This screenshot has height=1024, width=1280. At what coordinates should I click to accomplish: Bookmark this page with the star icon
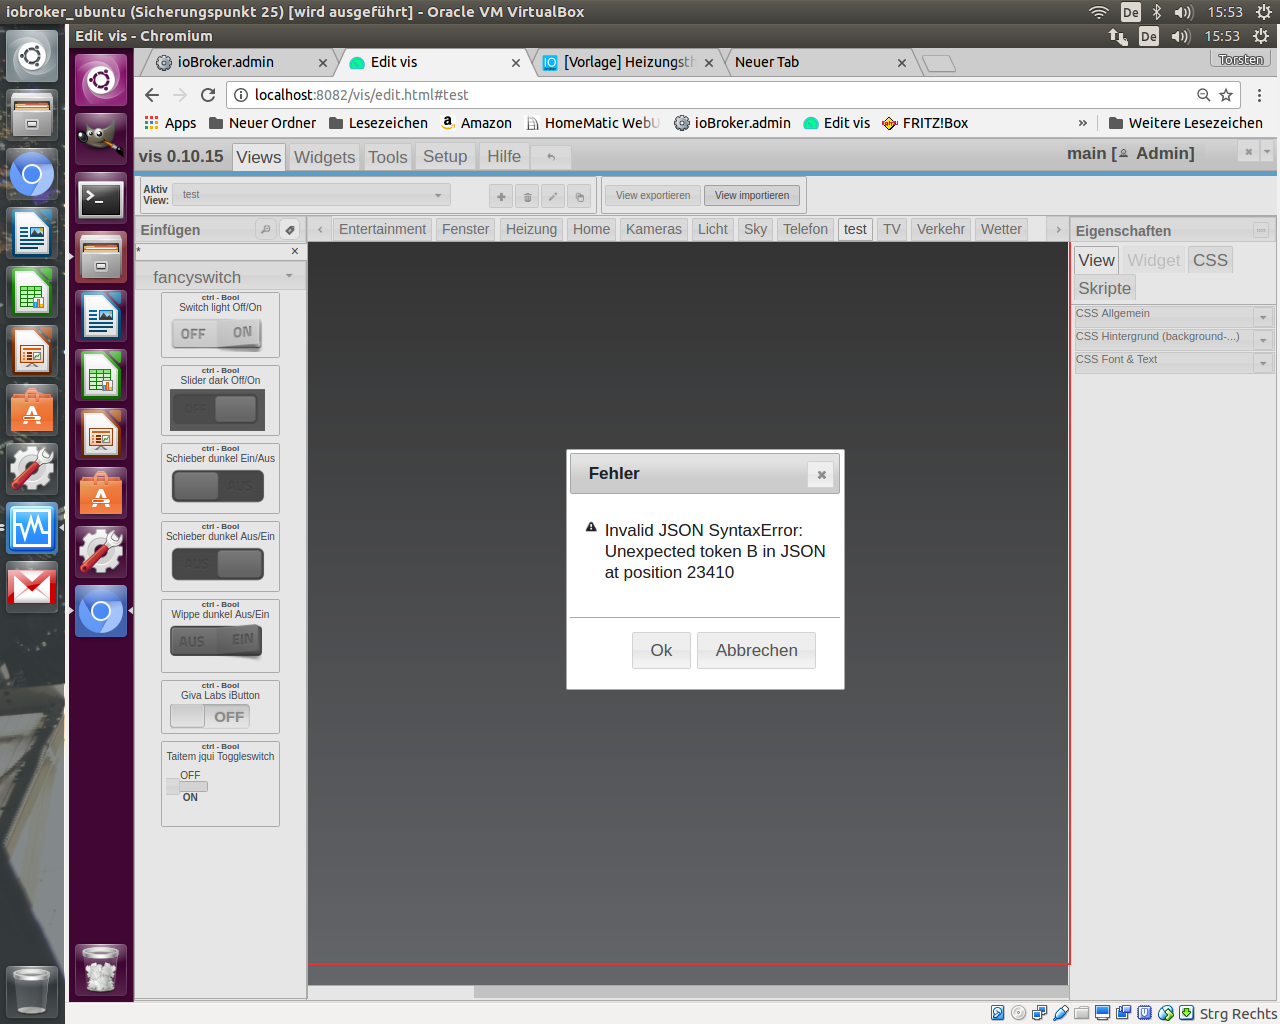point(1226,95)
